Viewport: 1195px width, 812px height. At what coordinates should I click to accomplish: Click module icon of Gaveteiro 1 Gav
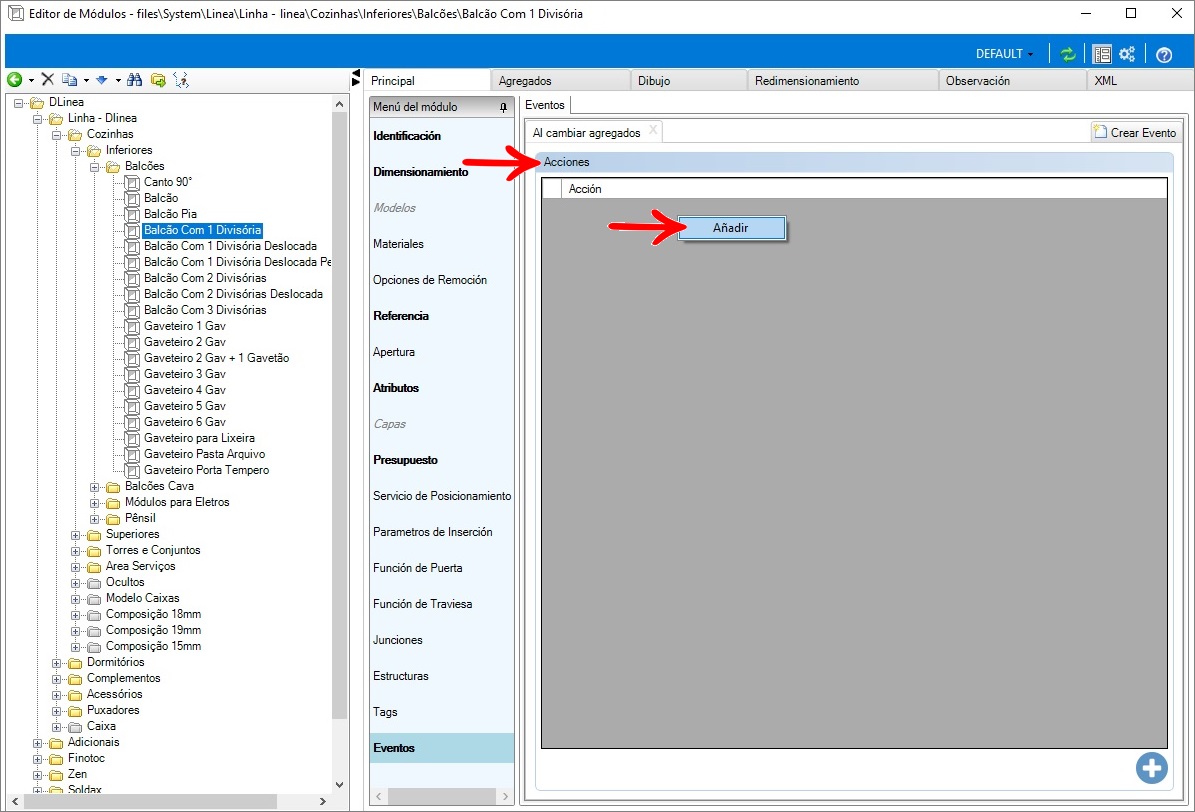[x=133, y=326]
